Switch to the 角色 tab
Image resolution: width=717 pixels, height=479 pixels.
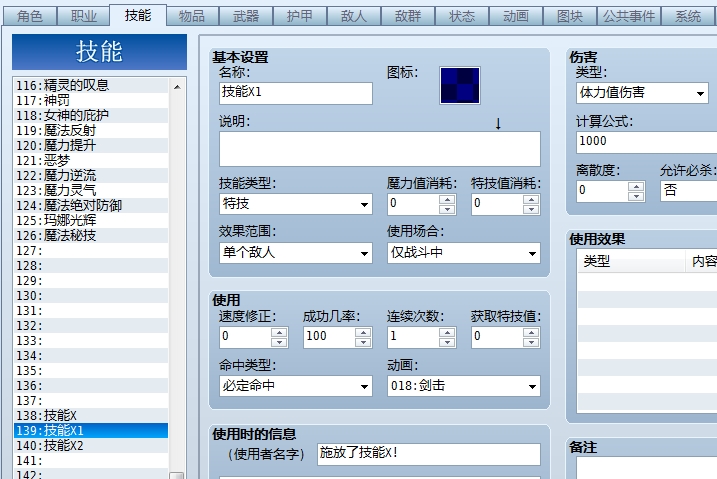click(30, 16)
